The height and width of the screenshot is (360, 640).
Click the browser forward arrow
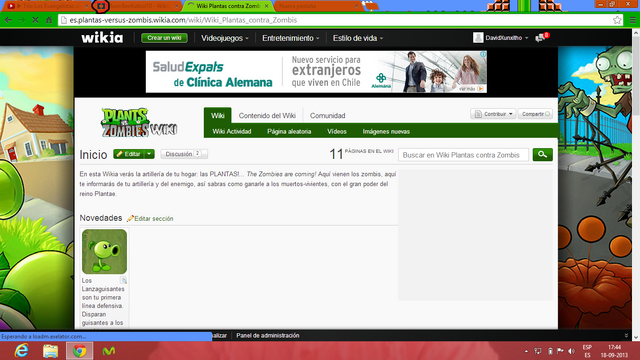(22, 20)
